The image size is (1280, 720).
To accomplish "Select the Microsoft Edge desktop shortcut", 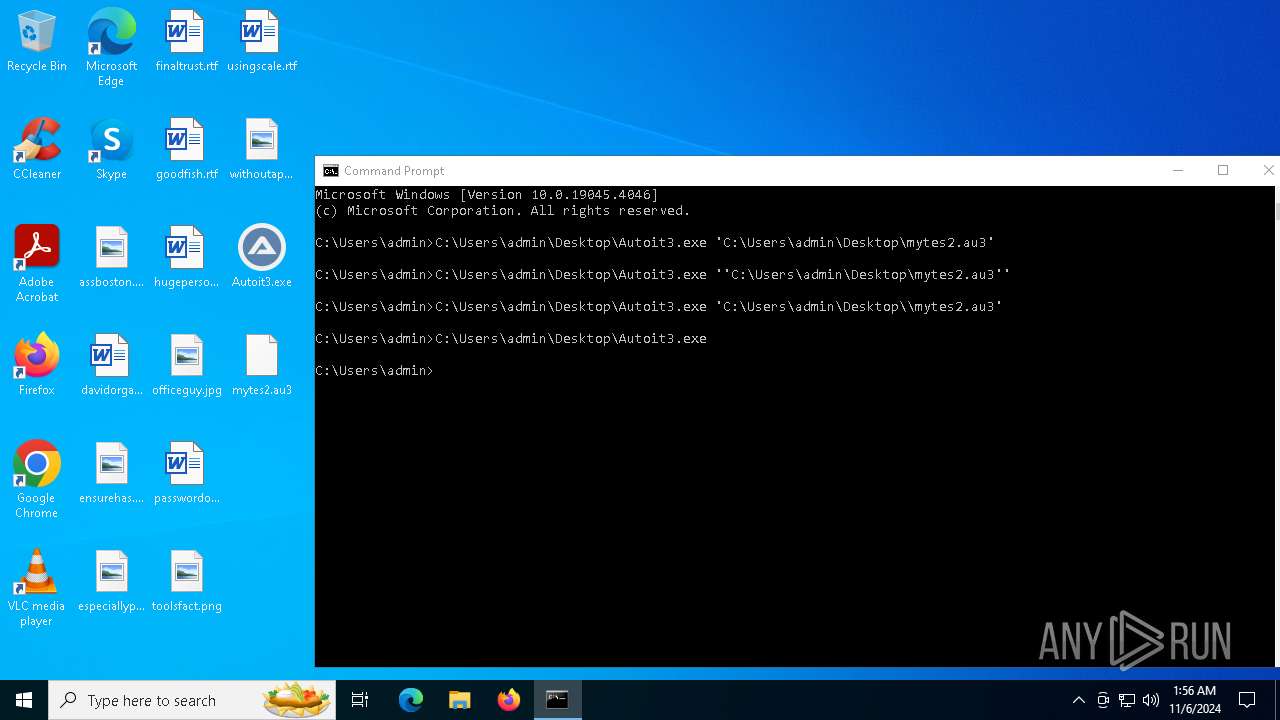I will pos(111,48).
